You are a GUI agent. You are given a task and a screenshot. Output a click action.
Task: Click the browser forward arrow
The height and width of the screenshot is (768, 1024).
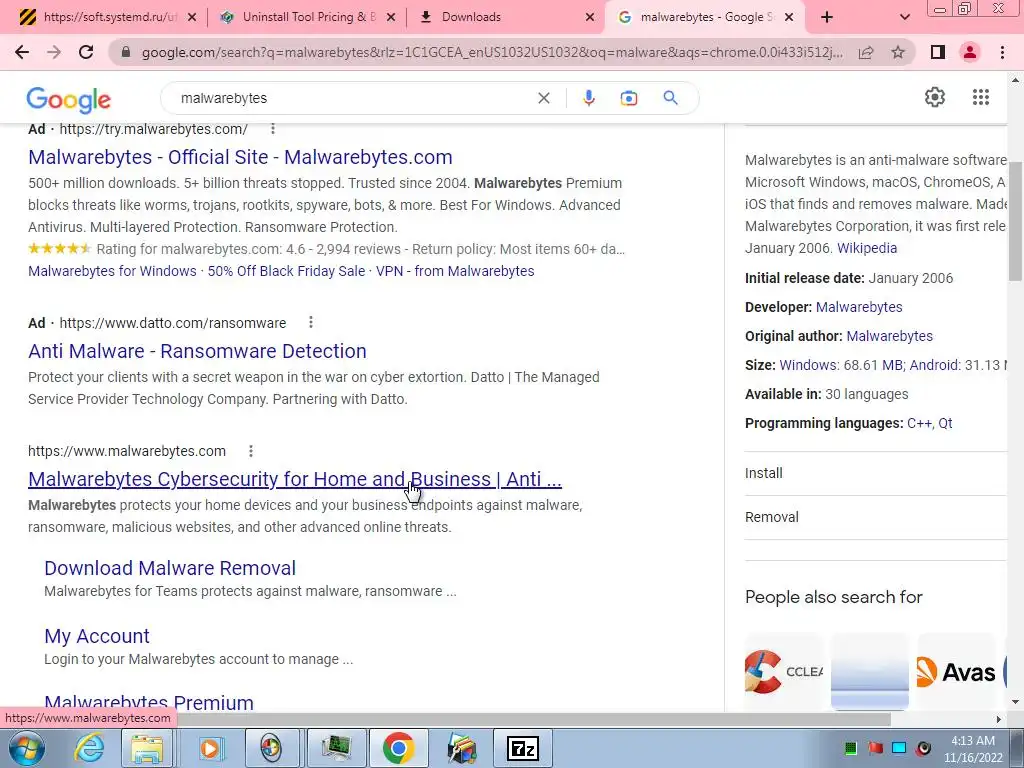pyautogui.click(x=54, y=52)
